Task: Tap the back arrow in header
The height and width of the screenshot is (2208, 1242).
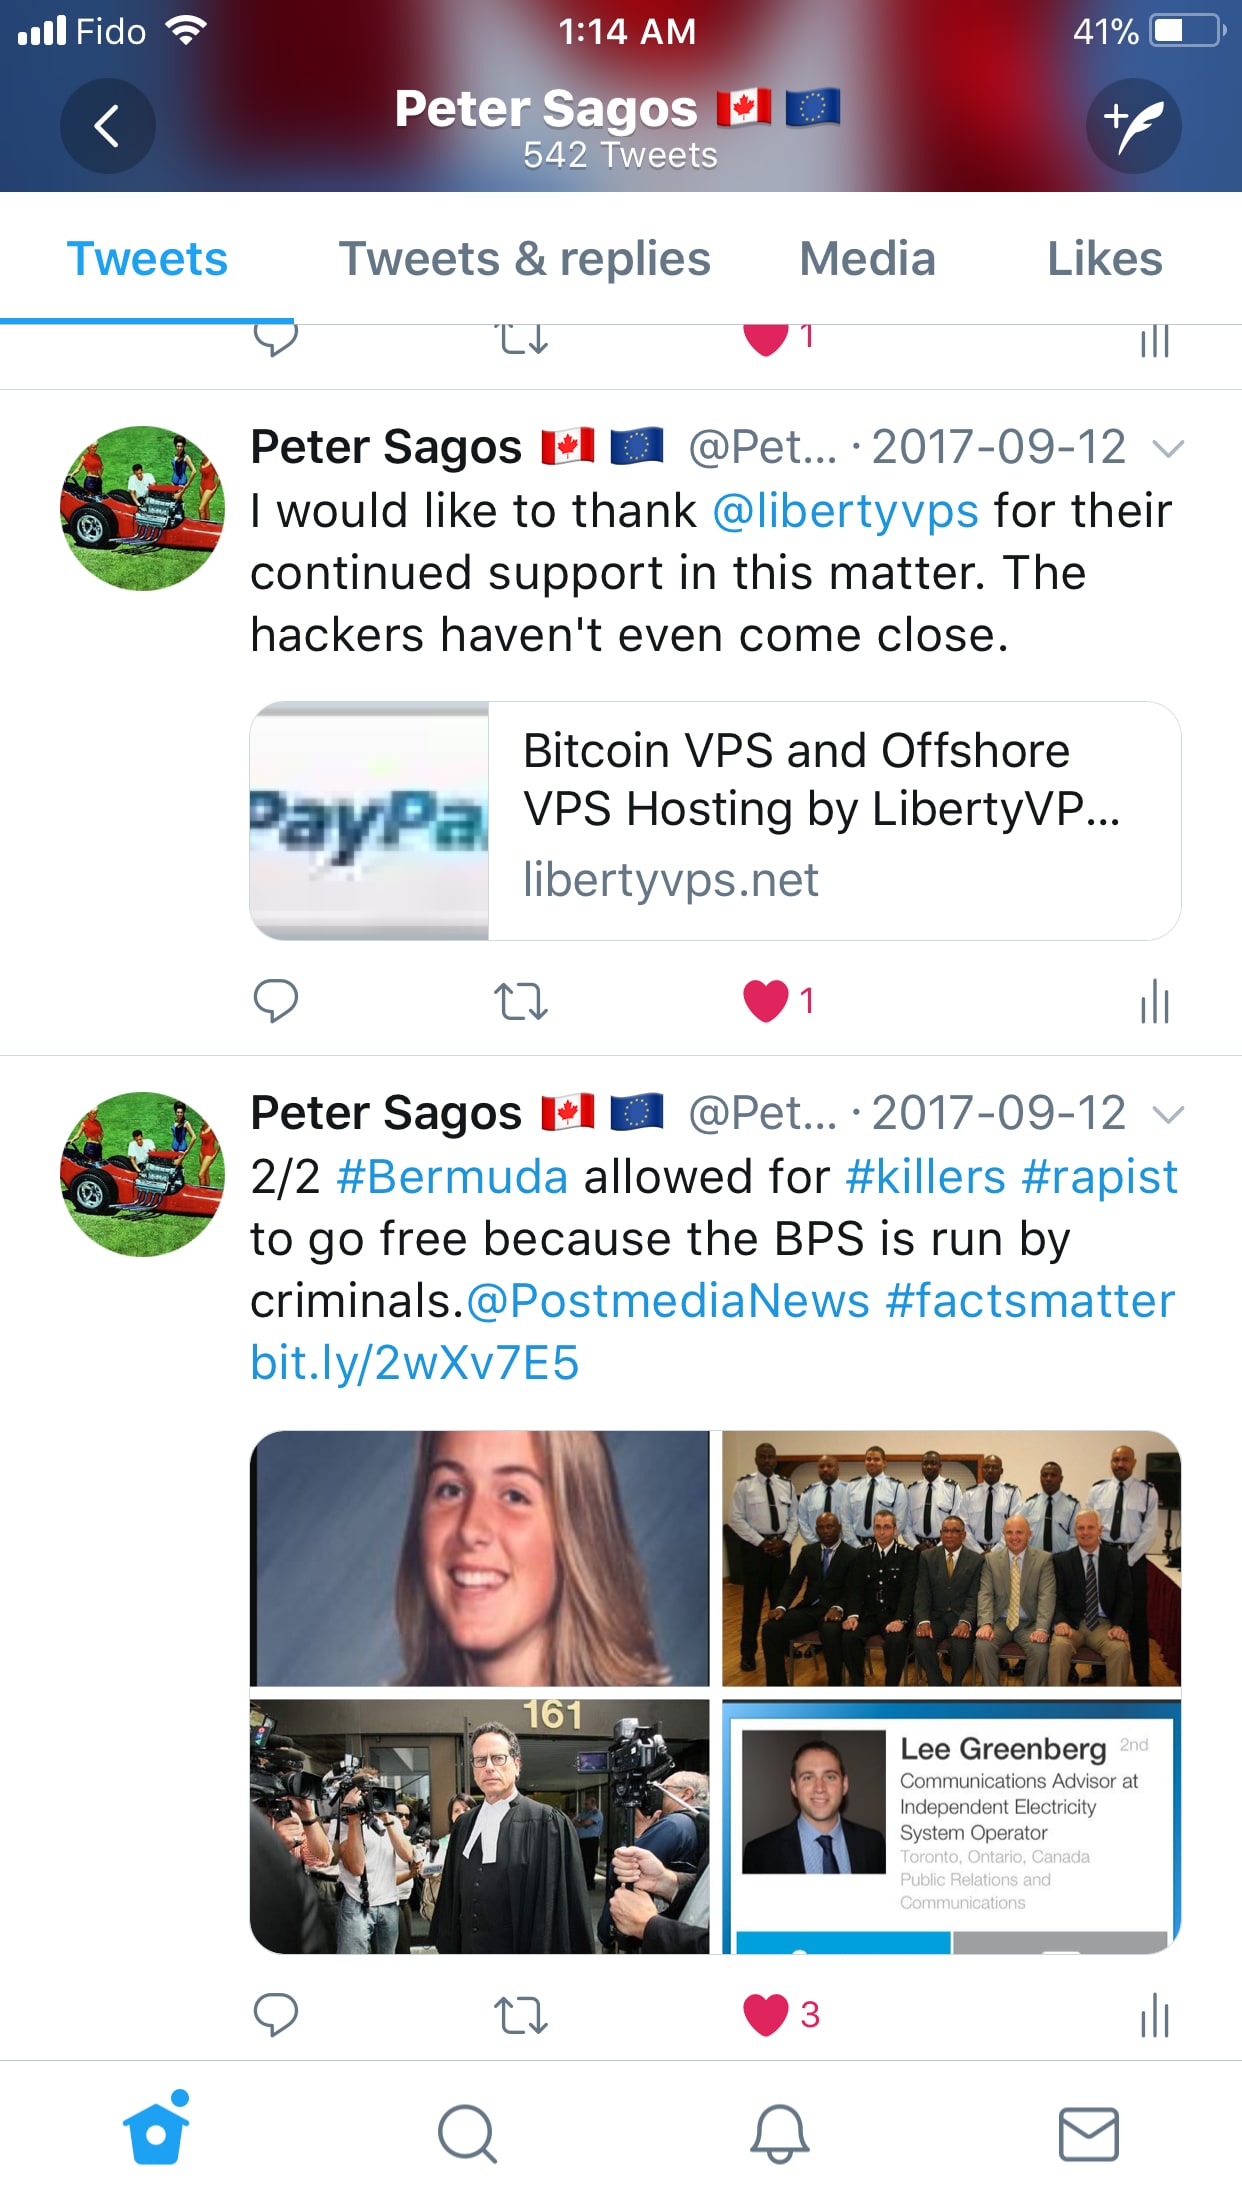Action: pos(107,126)
